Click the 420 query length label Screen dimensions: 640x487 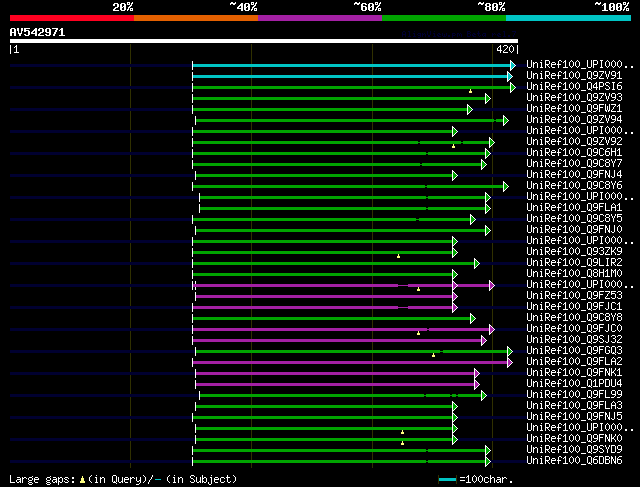tap(505, 49)
